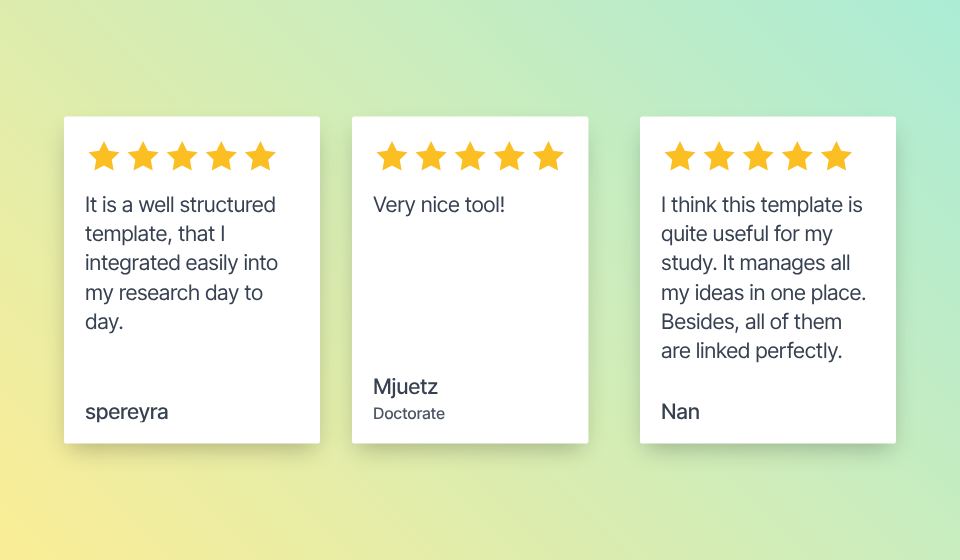Click the reviewer name Nan
The image size is (960, 560).
pos(680,412)
